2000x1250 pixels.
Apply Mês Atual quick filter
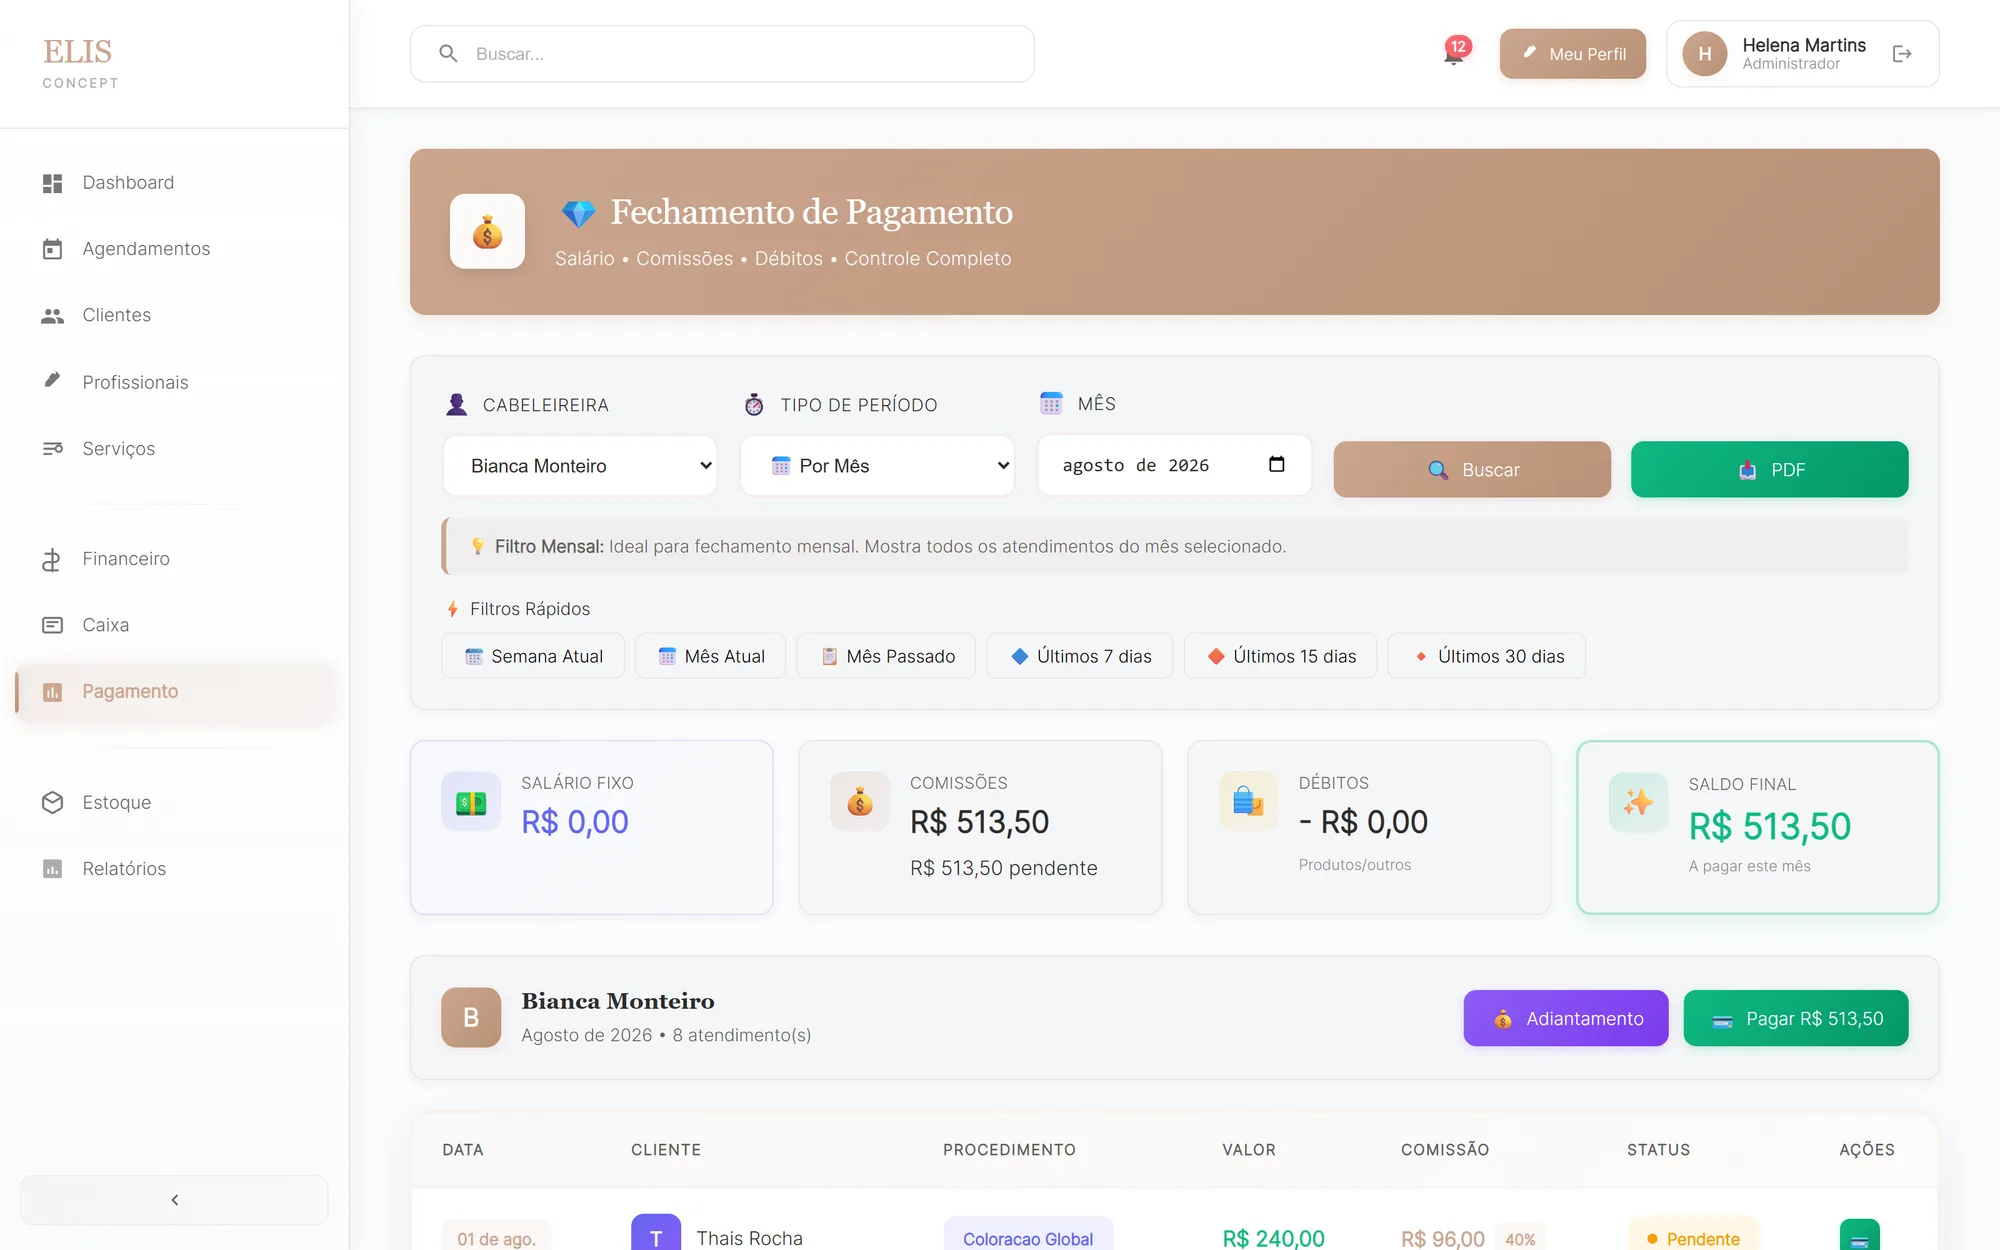711,656
